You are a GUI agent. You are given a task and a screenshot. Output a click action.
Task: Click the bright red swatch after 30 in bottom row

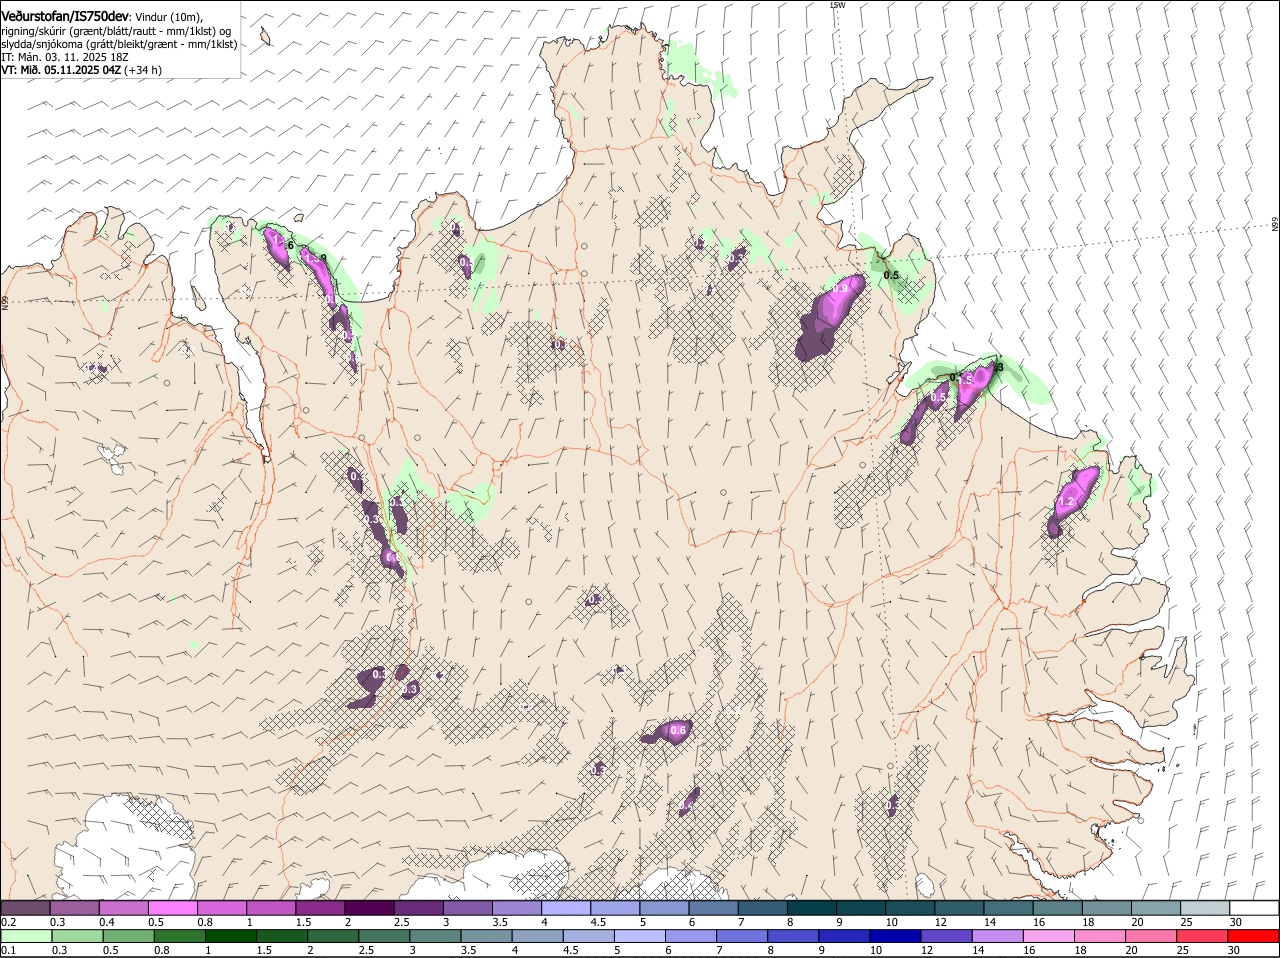(1252, 936)
